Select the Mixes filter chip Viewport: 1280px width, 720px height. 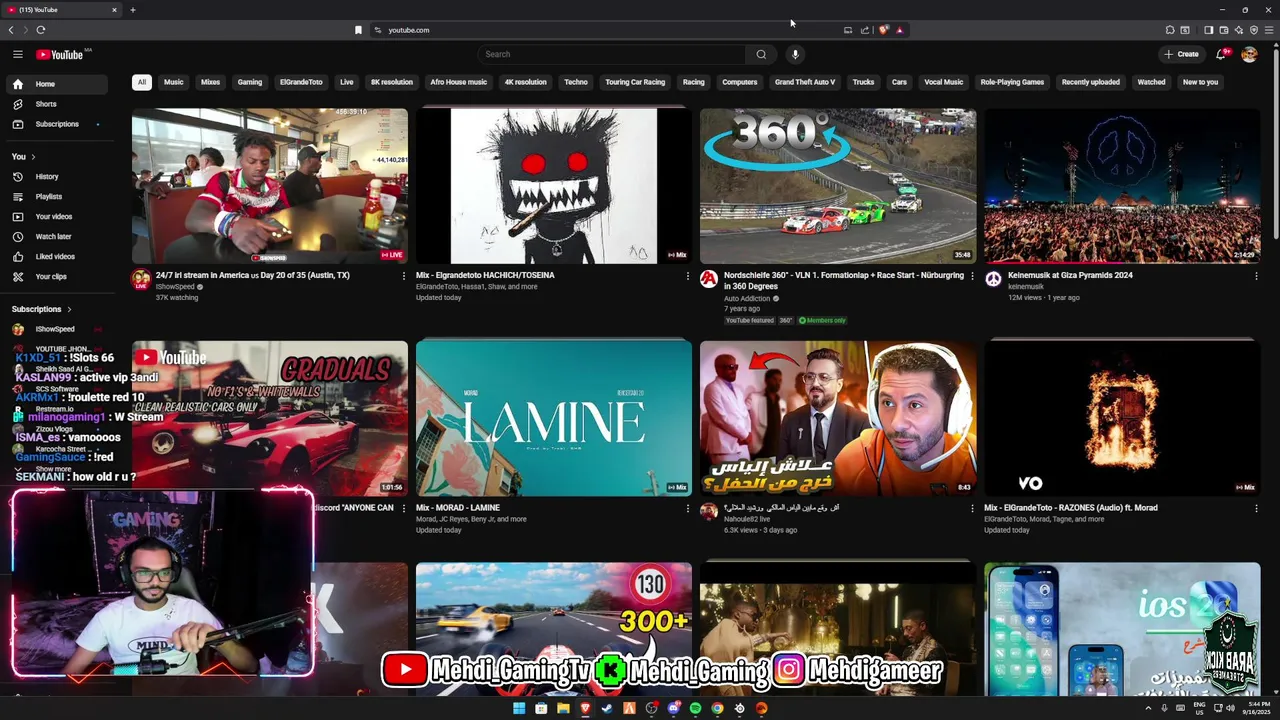210,82
